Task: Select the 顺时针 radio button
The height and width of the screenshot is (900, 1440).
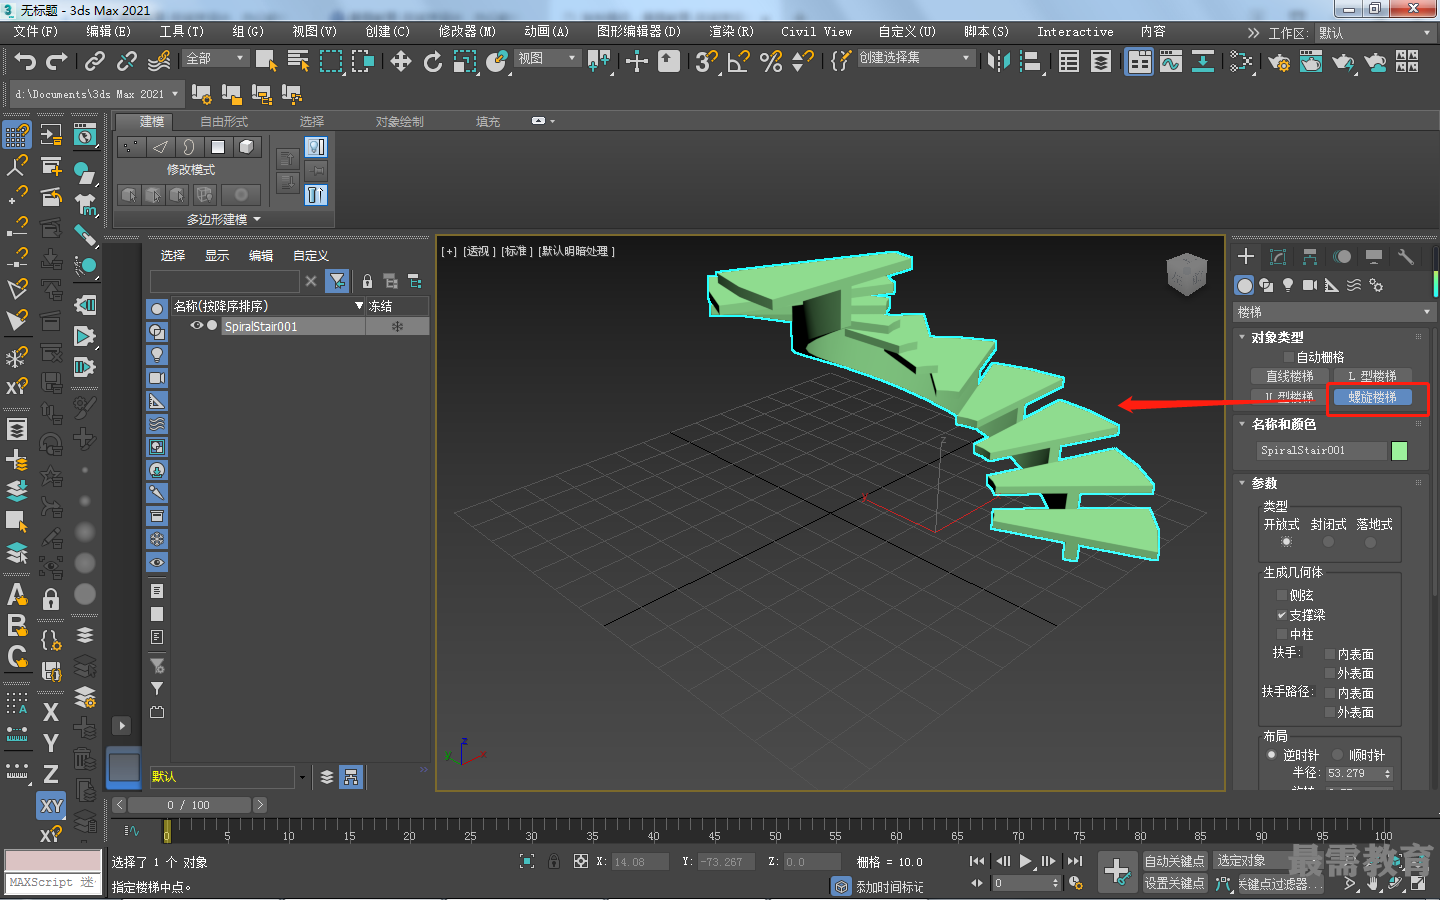Action: pyautogui.click(x=1337, y=755)
